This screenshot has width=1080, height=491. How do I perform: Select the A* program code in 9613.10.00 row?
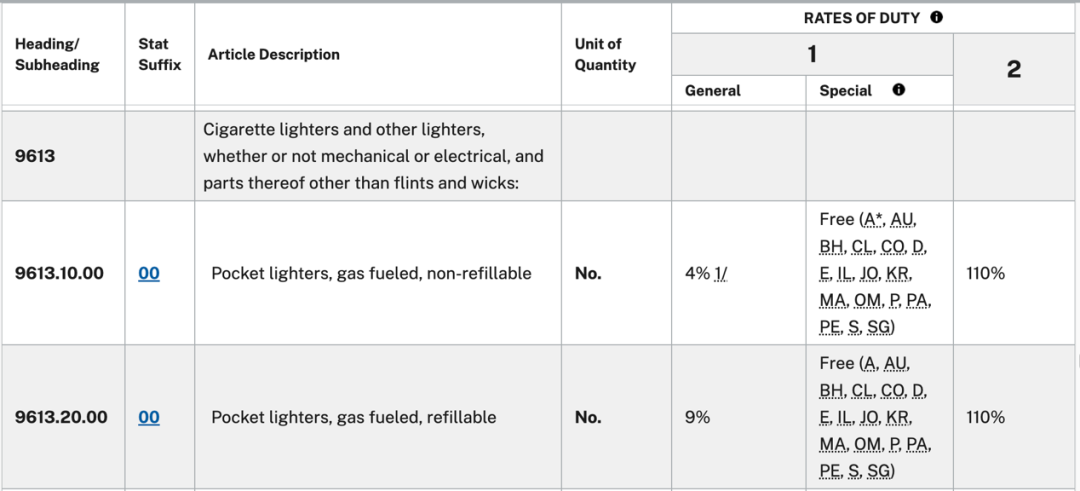pyautogui.click(x=874, y=220)
